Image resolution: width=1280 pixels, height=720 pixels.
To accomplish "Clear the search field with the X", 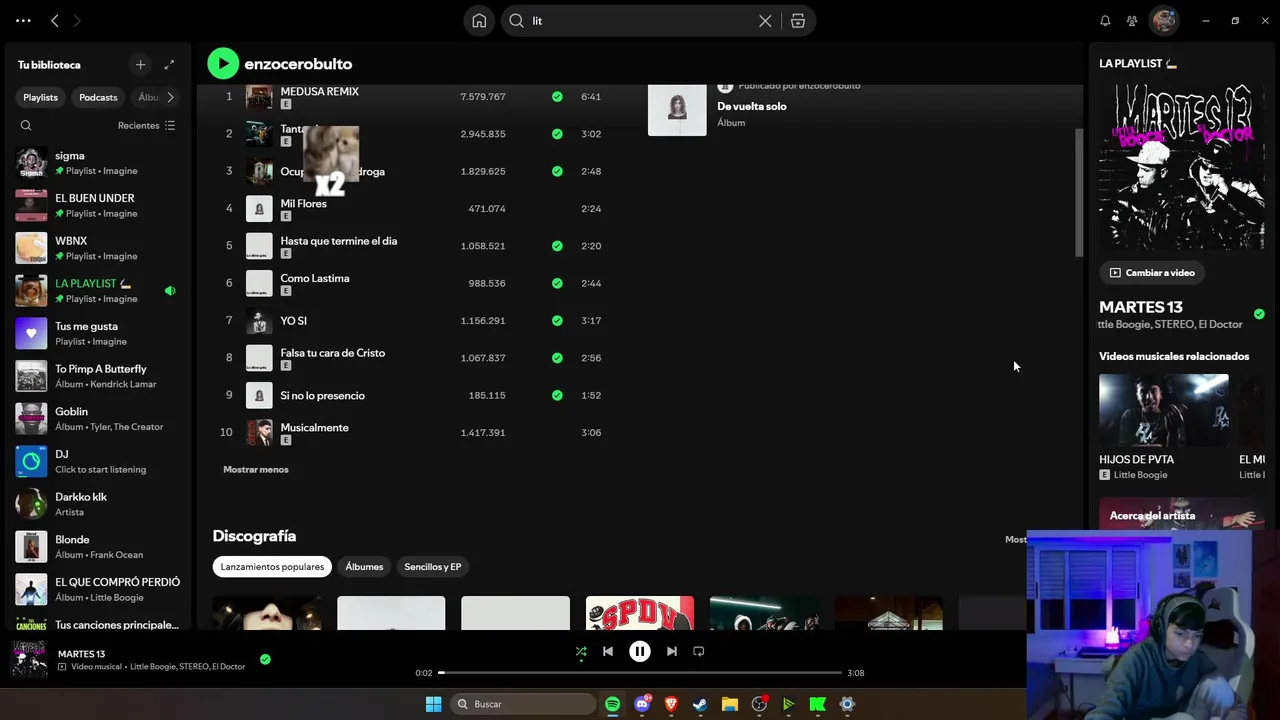I will pyautogui.click(x=765, y=21).
